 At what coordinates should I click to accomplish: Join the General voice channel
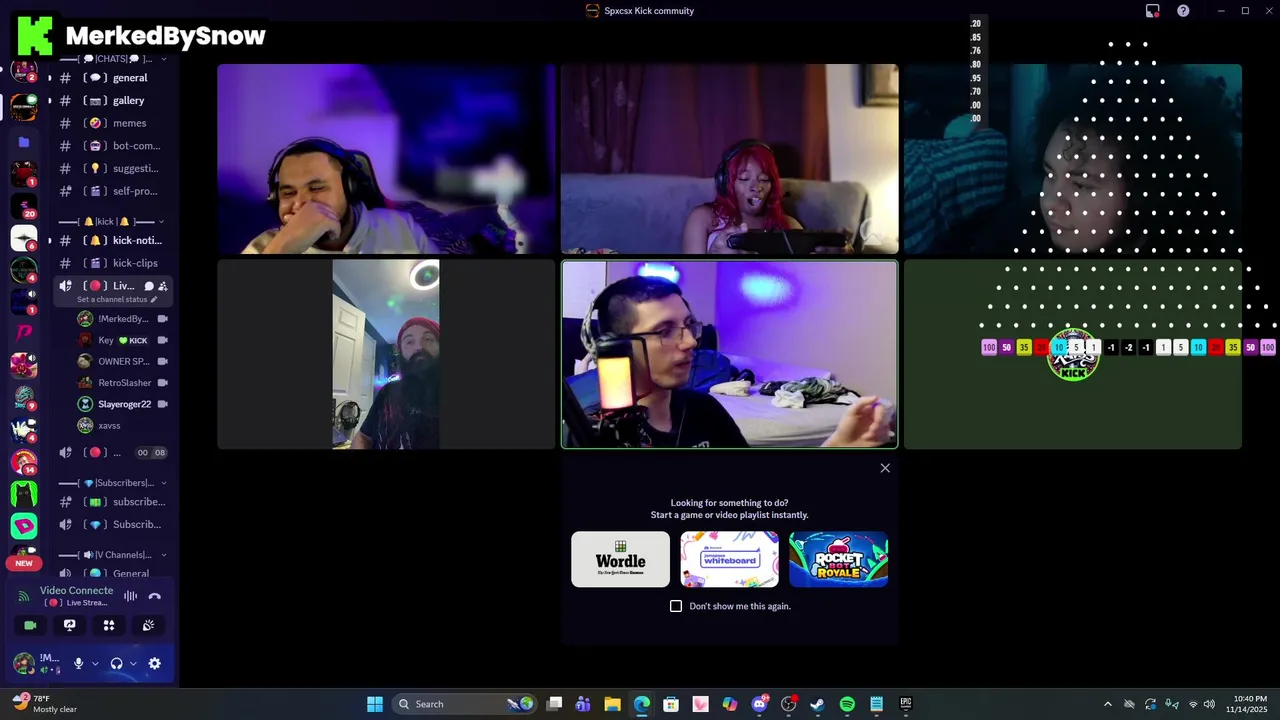click(113, 573)
